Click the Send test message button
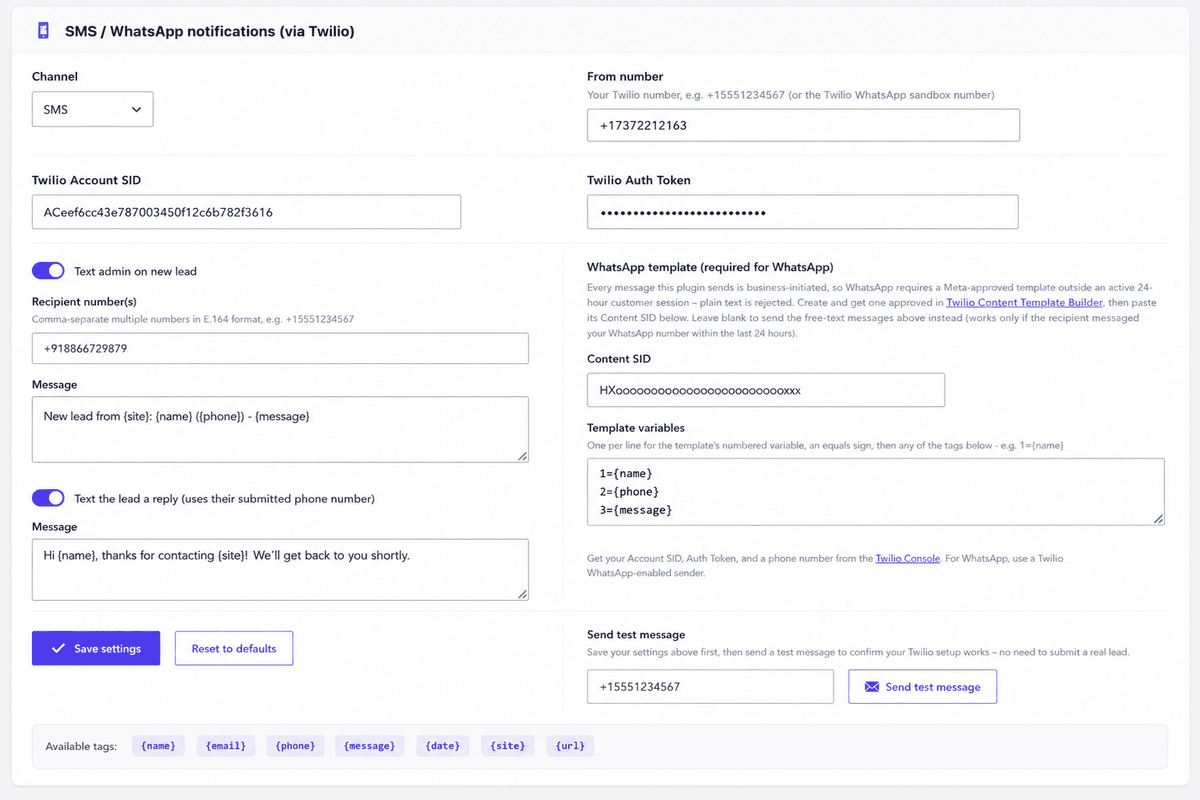Image resolution: width=1200 pixels, height=800 pixels. coord(923,687)
